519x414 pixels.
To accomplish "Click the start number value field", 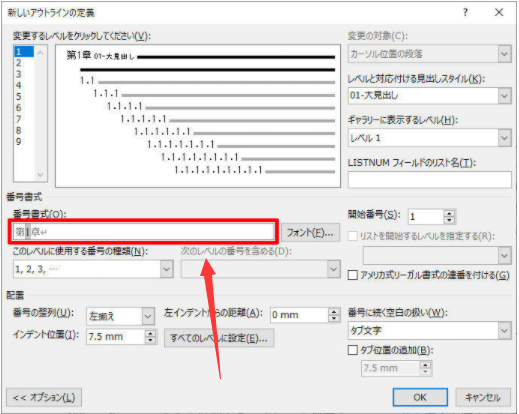I will pos(426,217).
